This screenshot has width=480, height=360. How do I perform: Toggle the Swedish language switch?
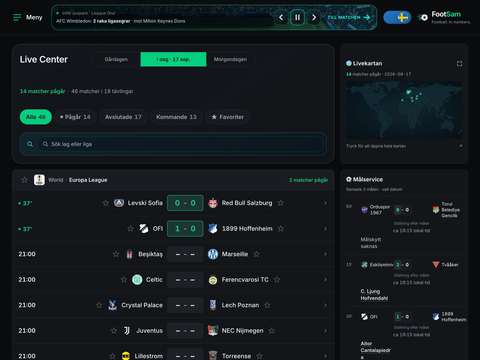point(397,17)
